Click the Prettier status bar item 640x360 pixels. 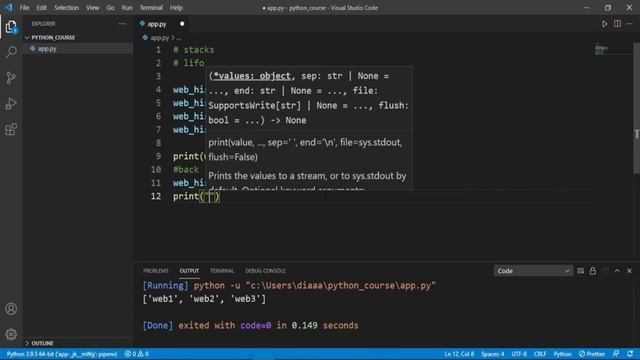click(592, 354)
